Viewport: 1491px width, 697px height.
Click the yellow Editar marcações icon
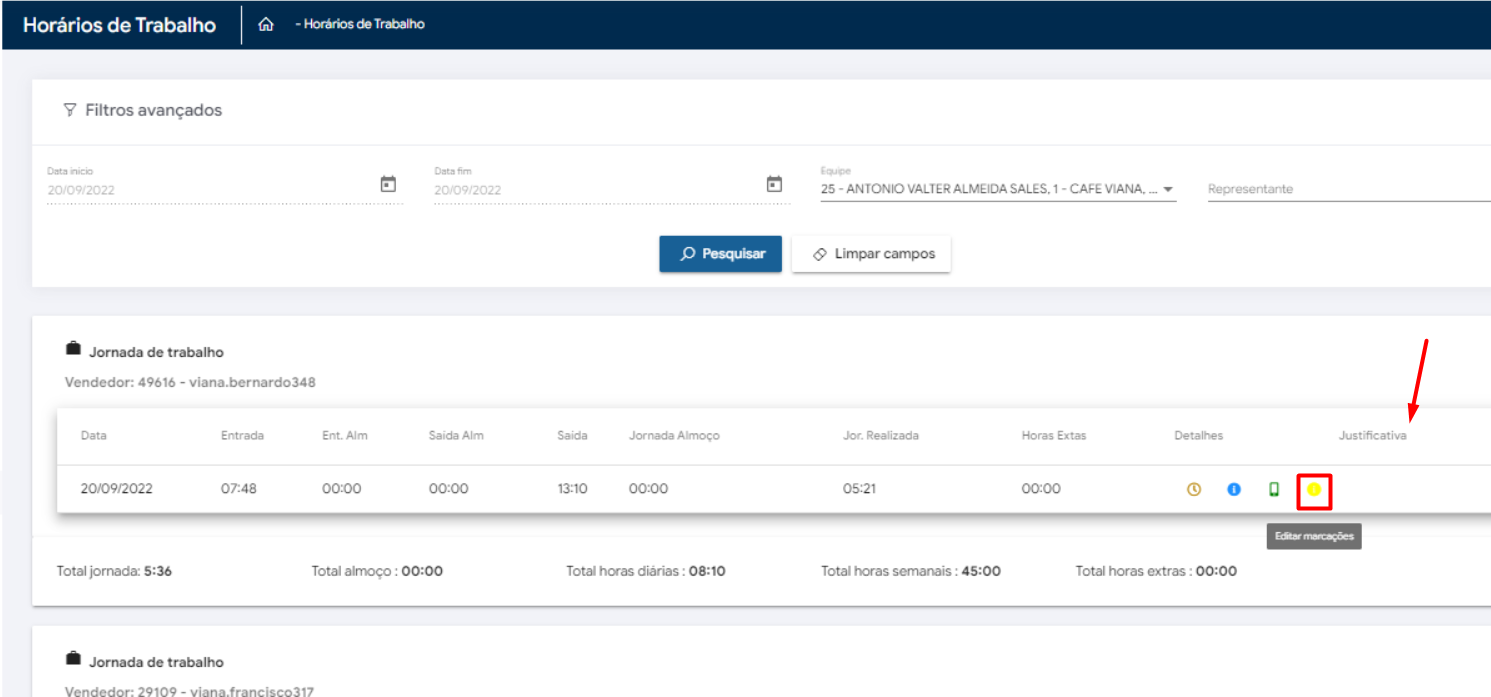[1314, 490]
